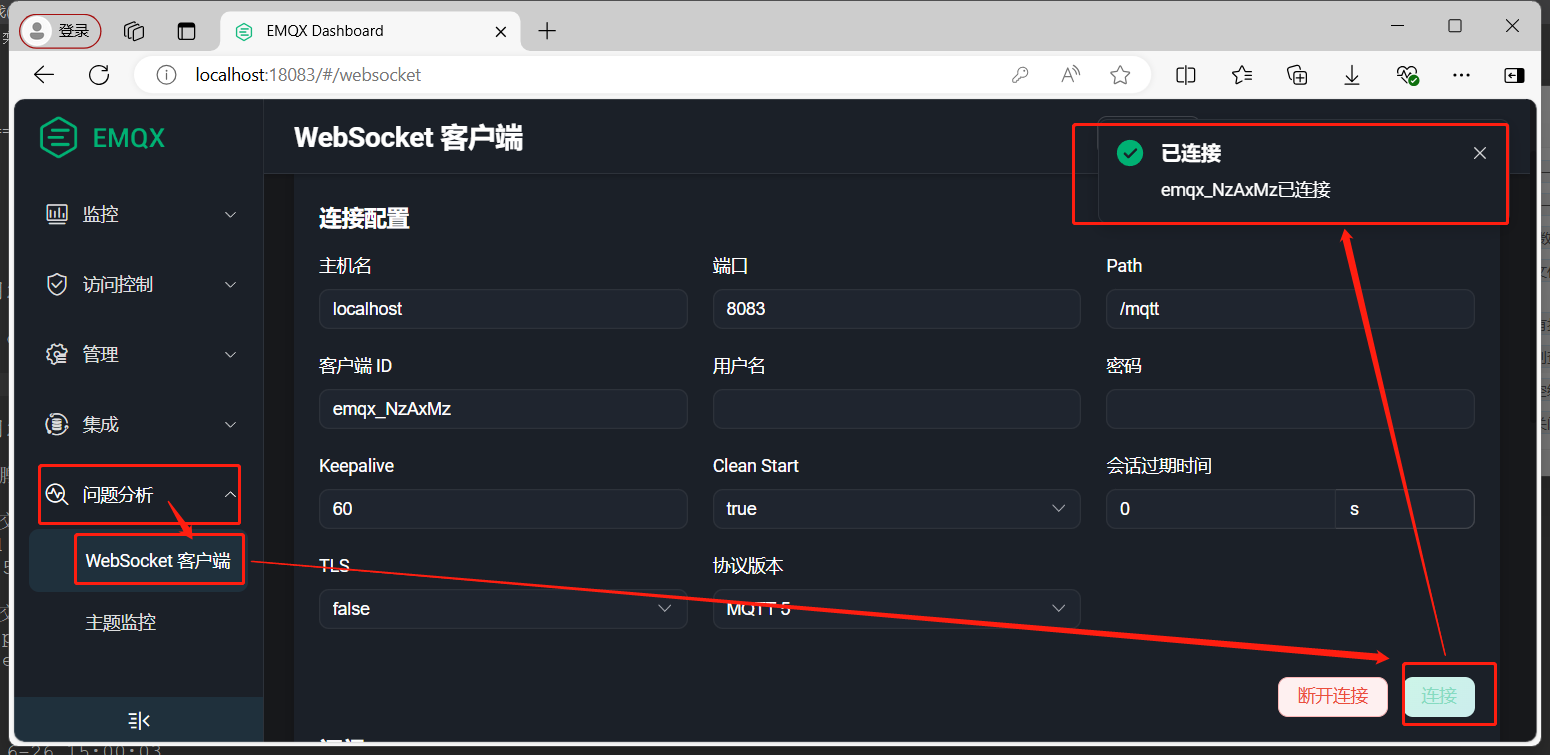Select WebSocket 客户端 menu item
Image resolution: width=1550 pixels, height=755 pixels.
[x=138, y=561]
